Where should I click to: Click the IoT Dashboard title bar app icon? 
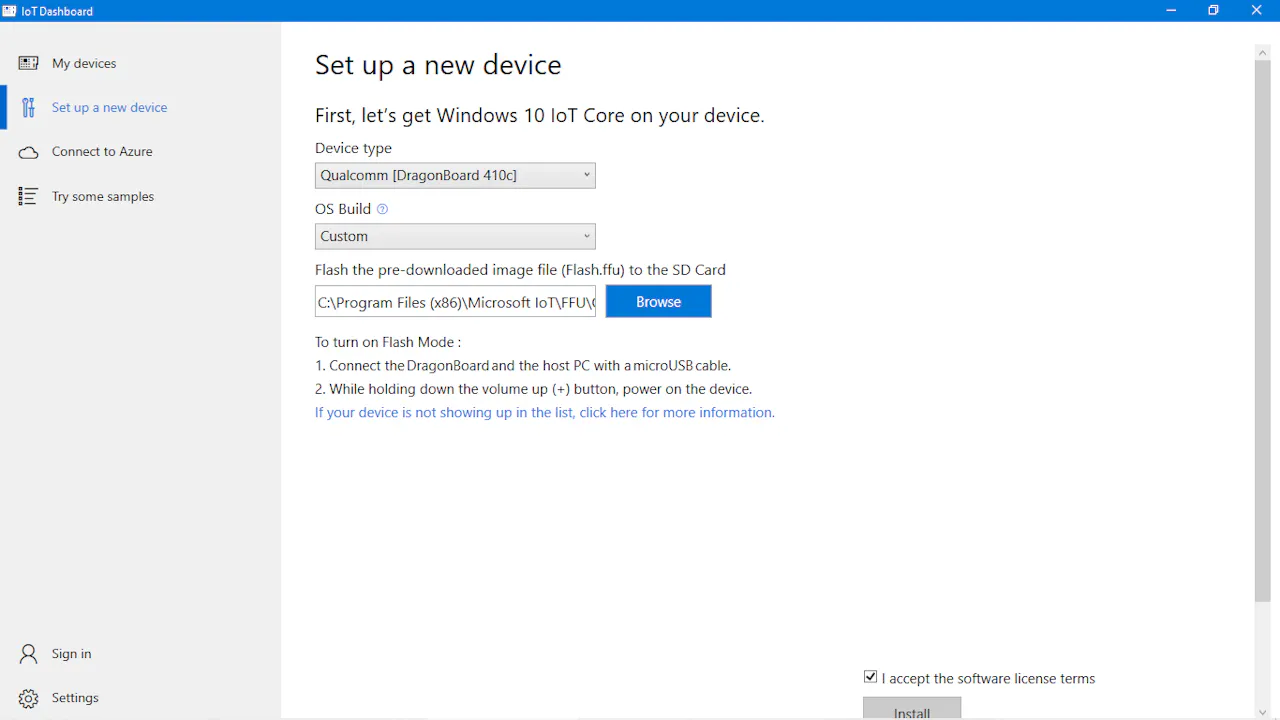(9, 11)
